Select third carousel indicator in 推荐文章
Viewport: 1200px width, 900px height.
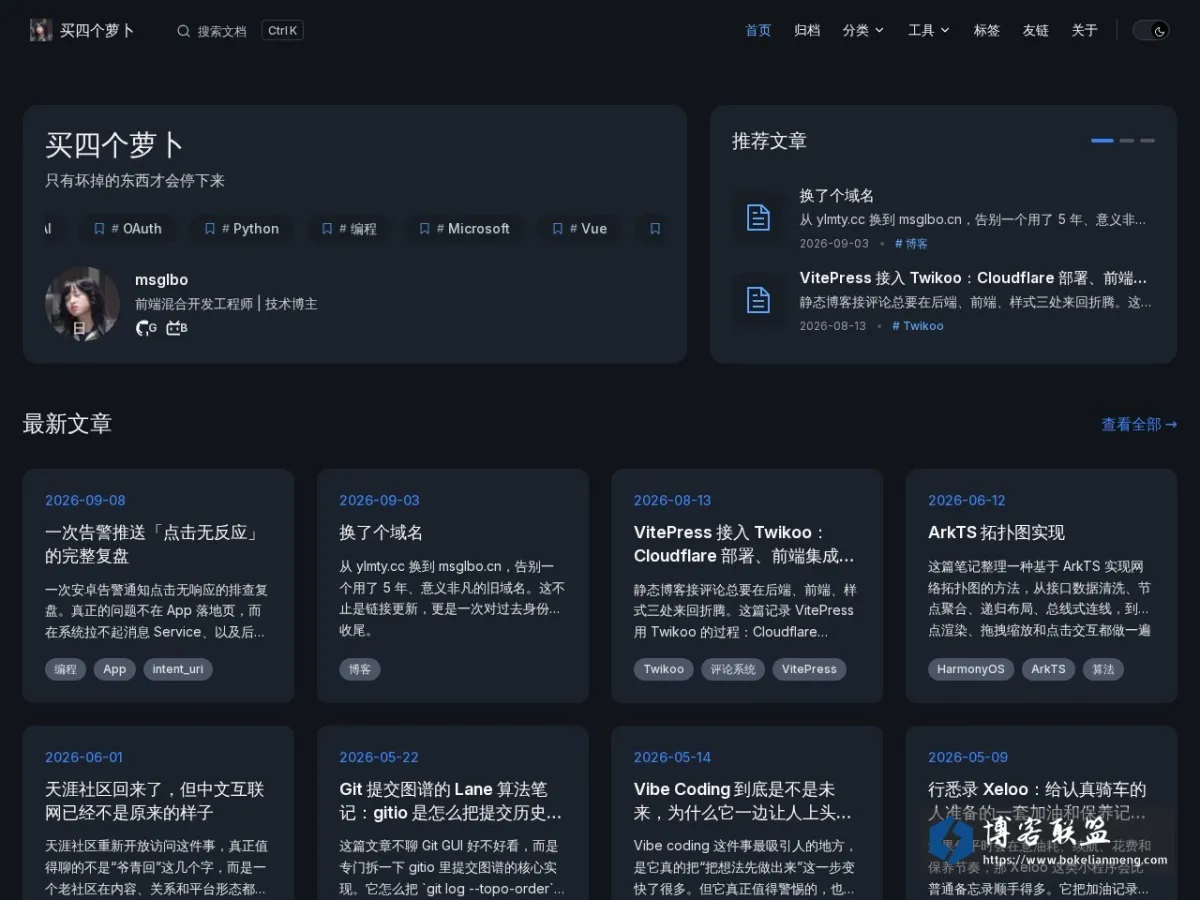1147,141
